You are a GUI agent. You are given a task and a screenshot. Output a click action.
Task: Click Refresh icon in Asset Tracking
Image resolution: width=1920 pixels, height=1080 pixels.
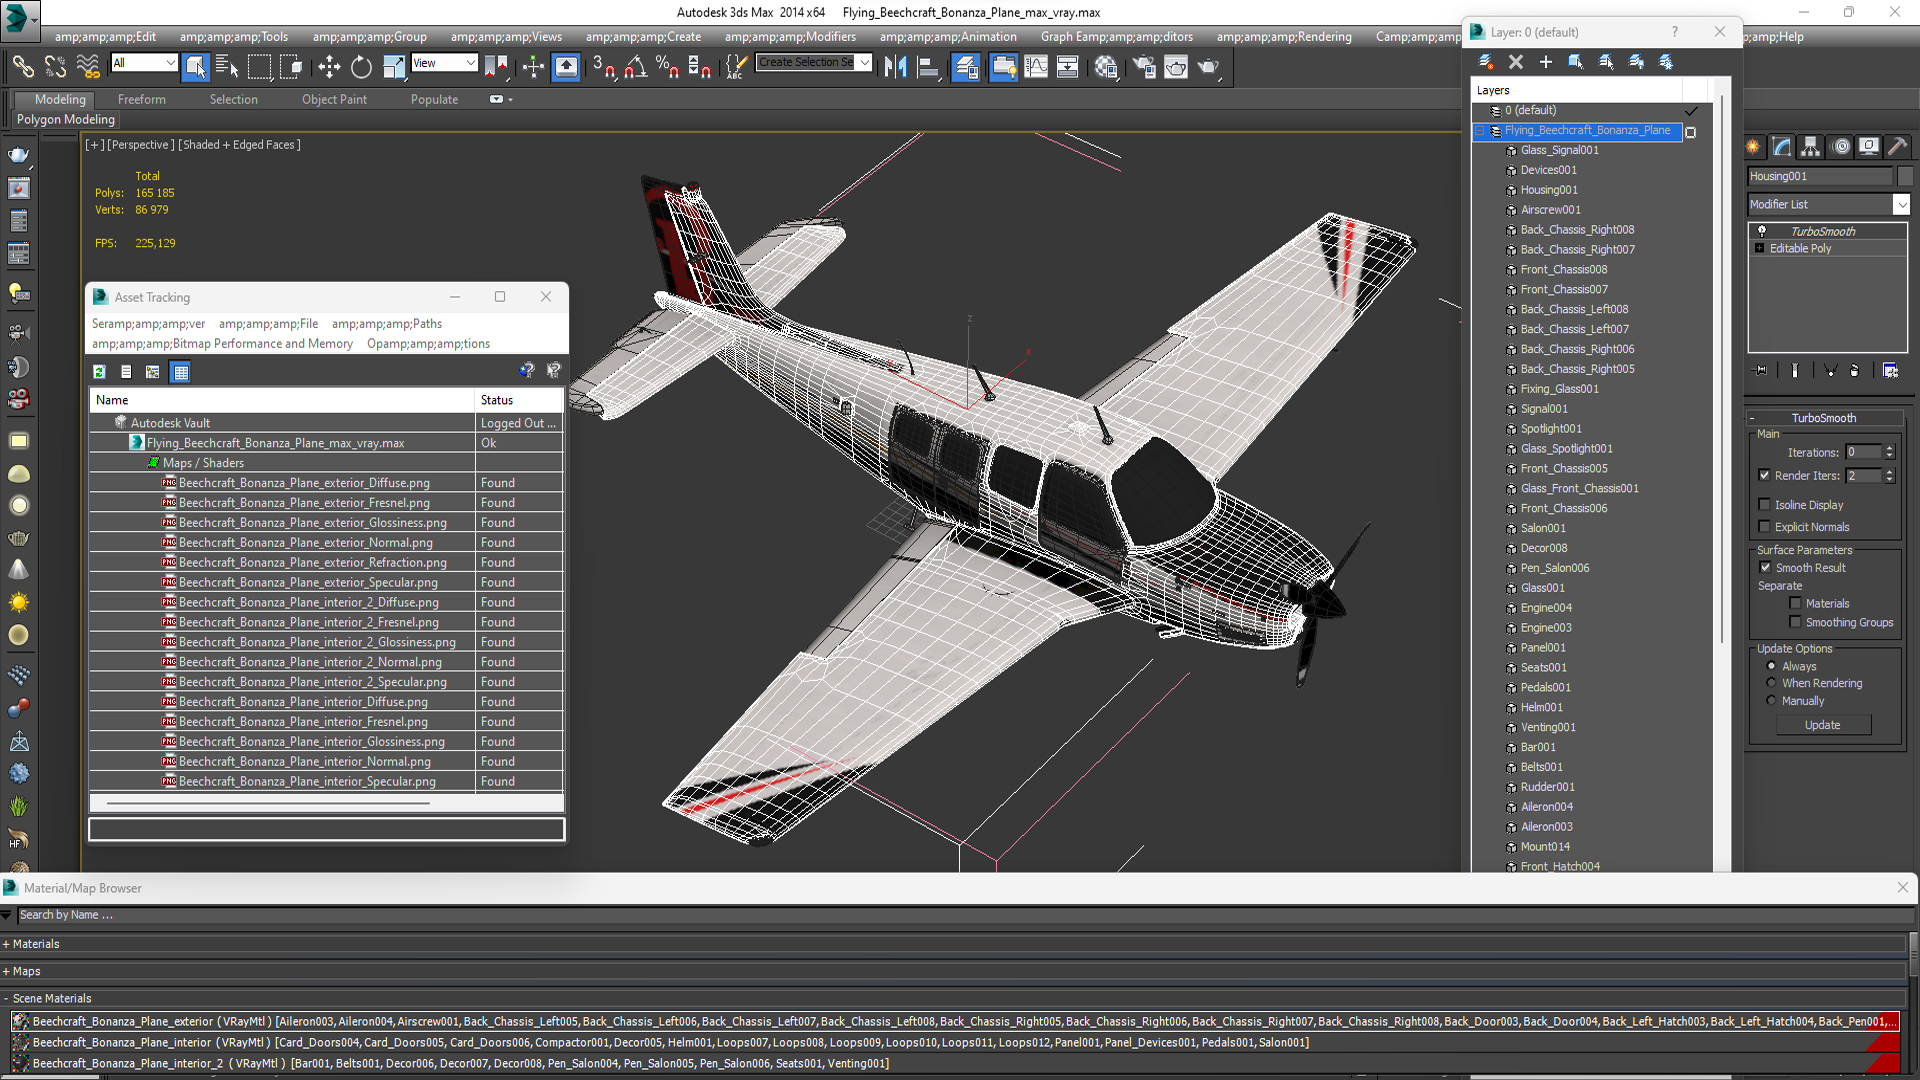click(x=99, y=372)
